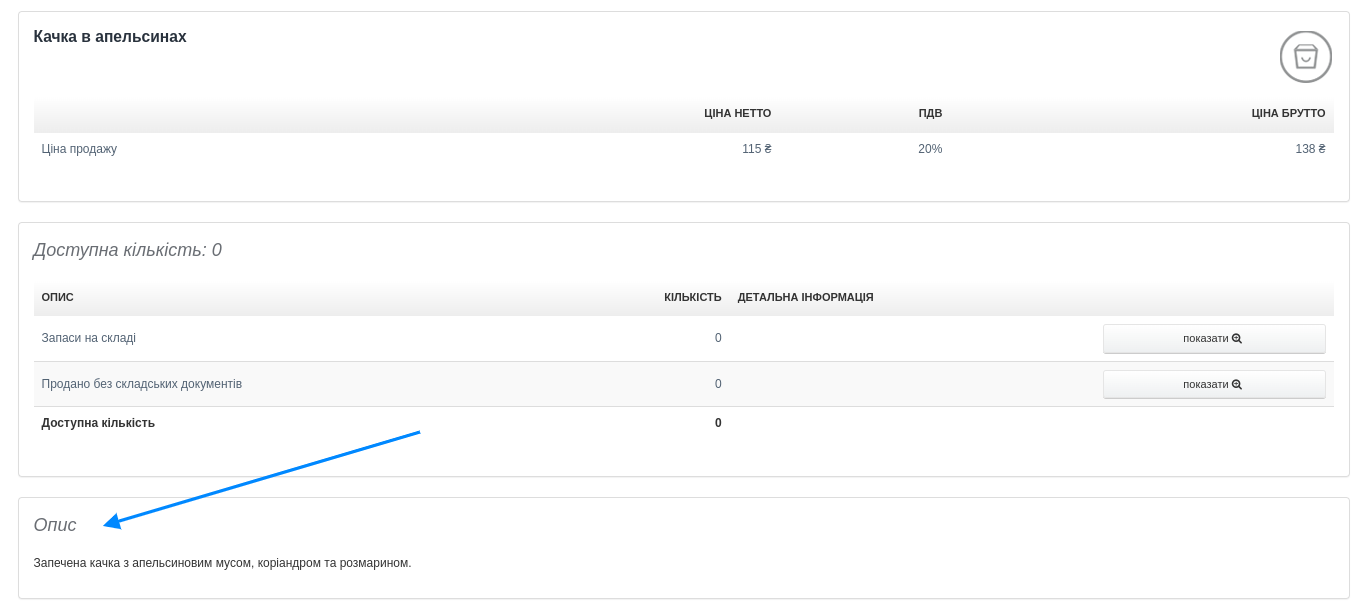
Task: Click the Ціна нетто column header
Action: pyautogui.click(x=737, y=113)
